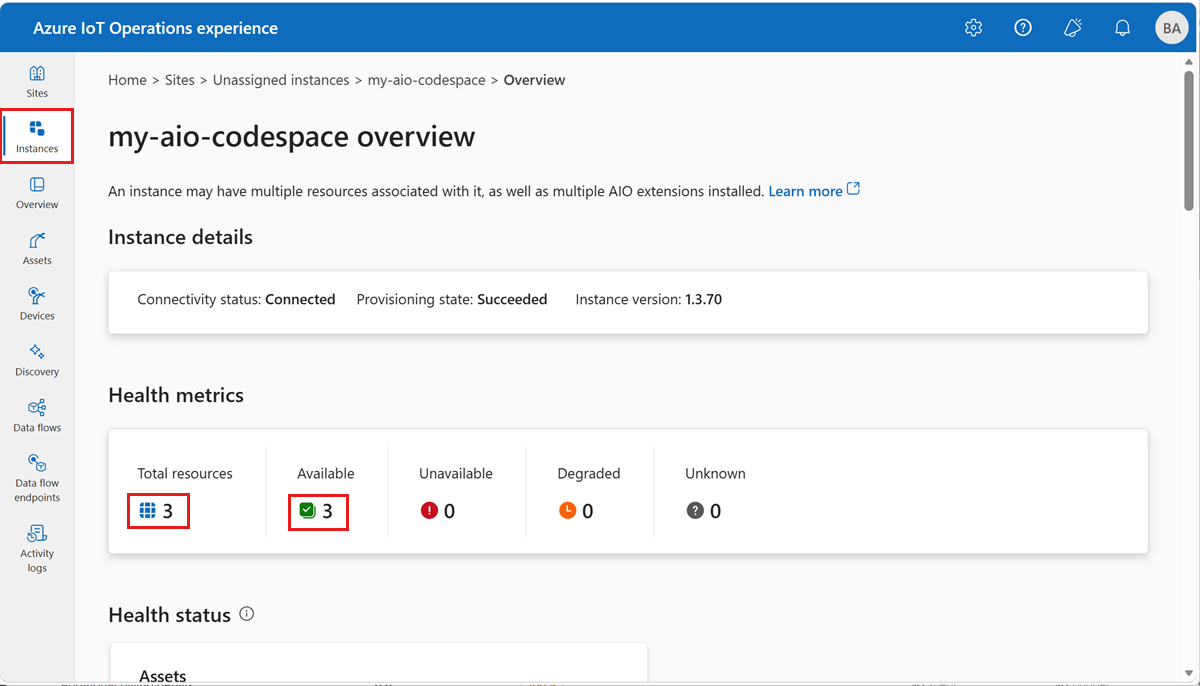The height and width of the screenshot is (686, 1200).
Task: Open Sites breadcrumb link
Action: [180, 80]
